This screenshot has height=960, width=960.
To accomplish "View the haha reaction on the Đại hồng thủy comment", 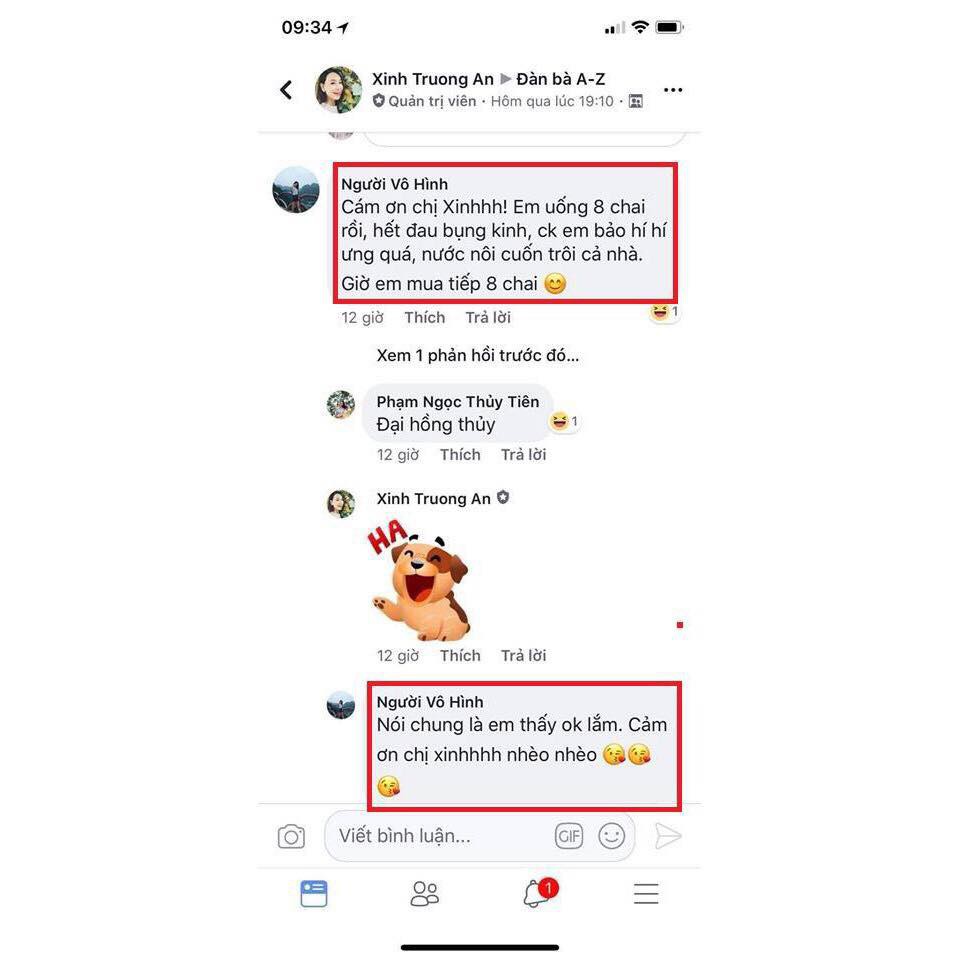I will click(565, 421).
